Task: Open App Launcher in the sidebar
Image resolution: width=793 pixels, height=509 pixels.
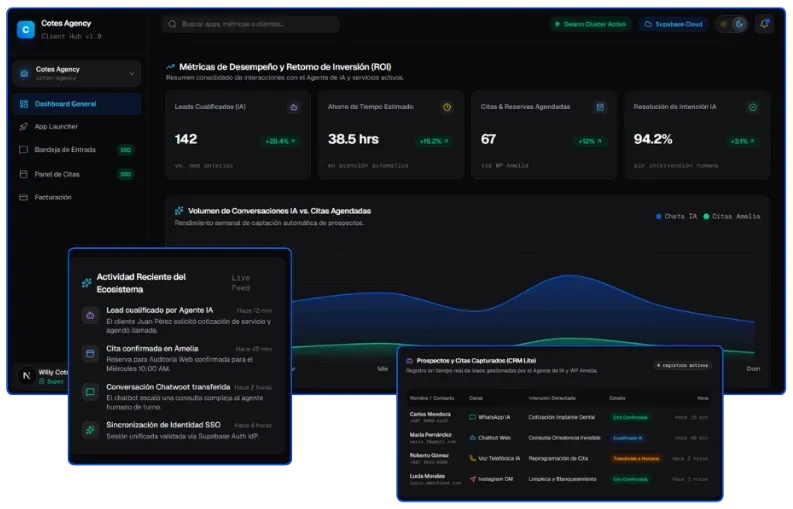Action: click(77, 126)
